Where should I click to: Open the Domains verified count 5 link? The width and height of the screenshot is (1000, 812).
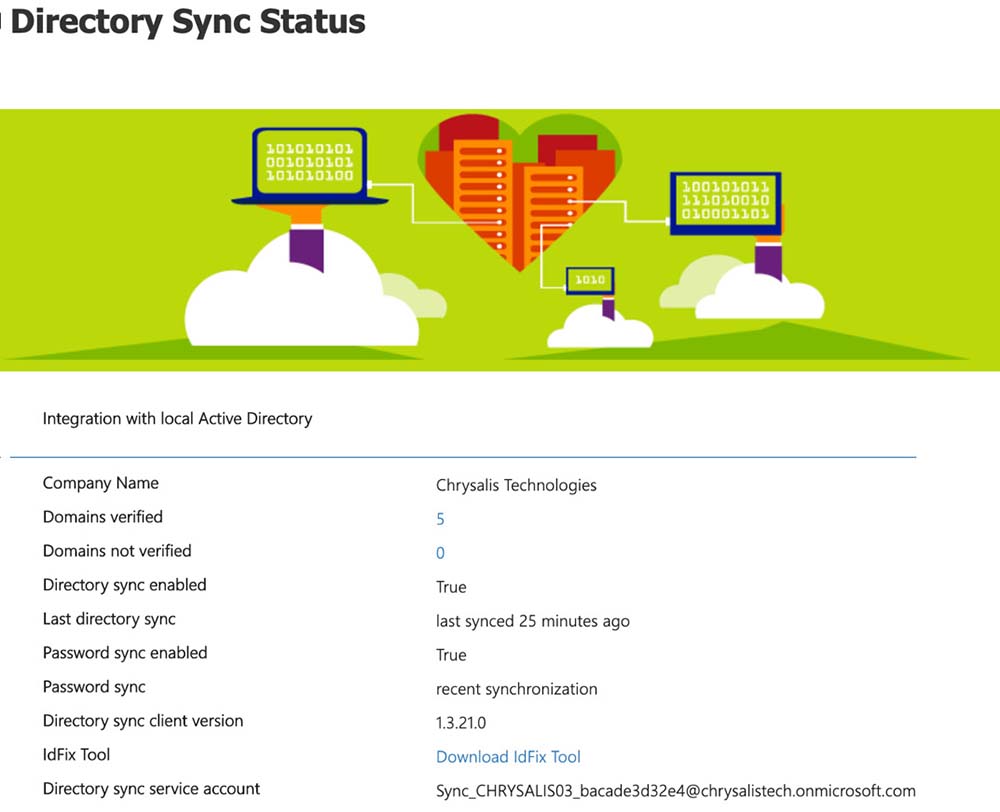pyautogui.click(x=440, y=519)
